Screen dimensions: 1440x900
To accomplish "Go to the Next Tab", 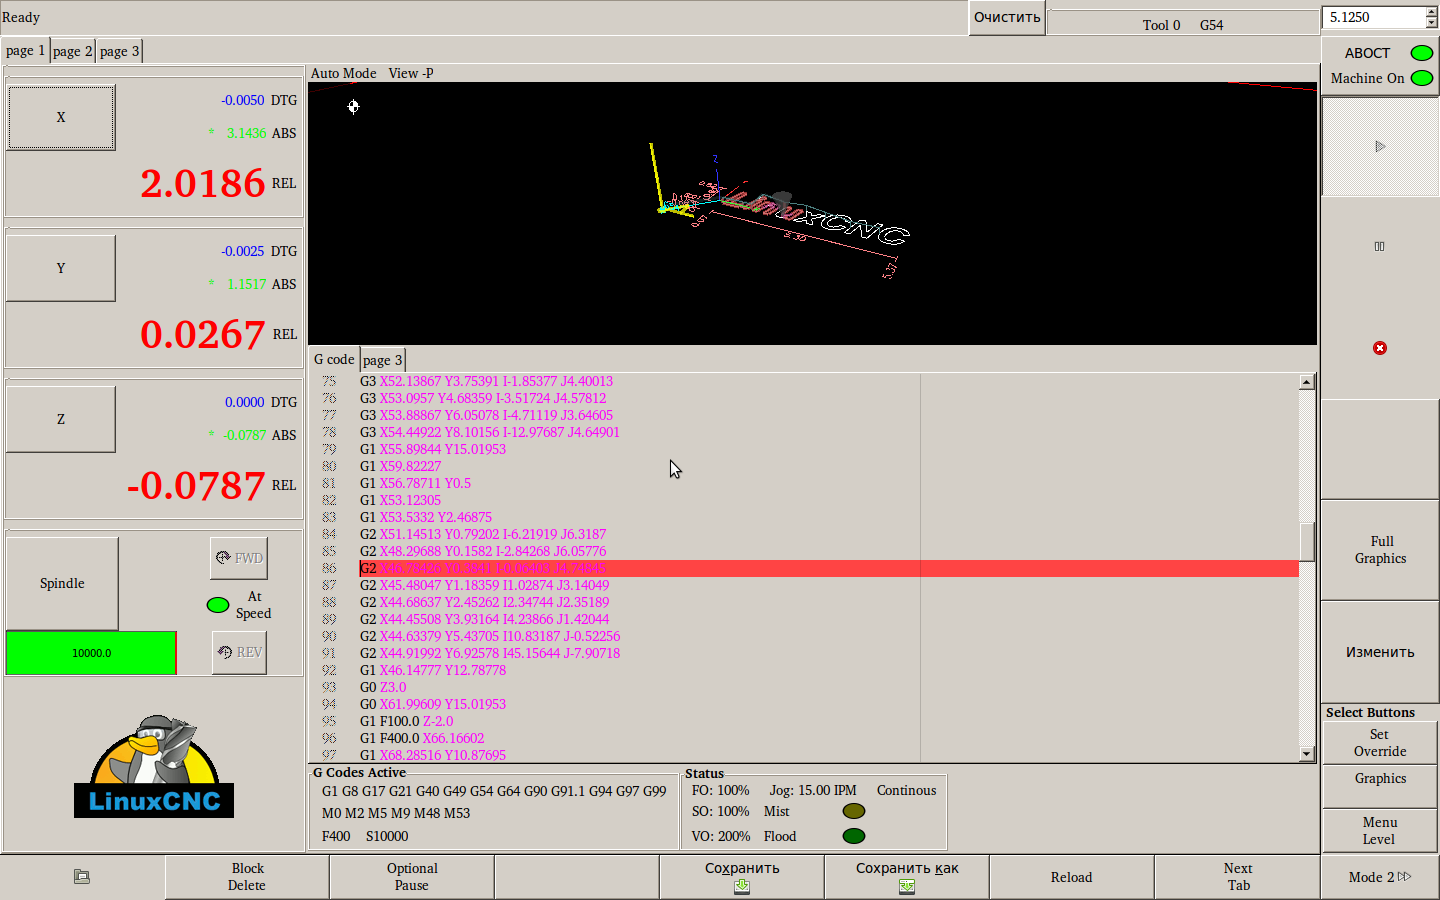I will [1238, 877].
